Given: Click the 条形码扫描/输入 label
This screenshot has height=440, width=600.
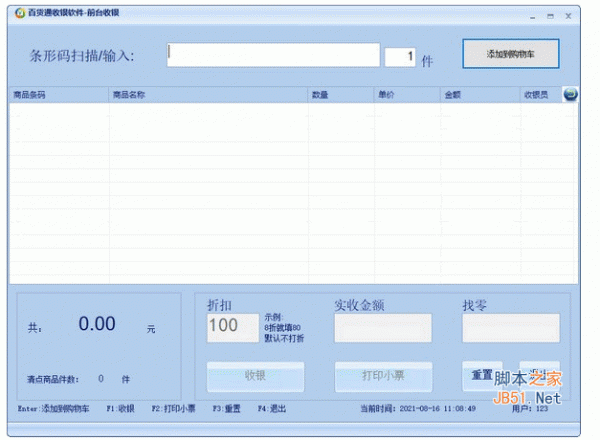Looking at the screenshot, I should 82,56.
